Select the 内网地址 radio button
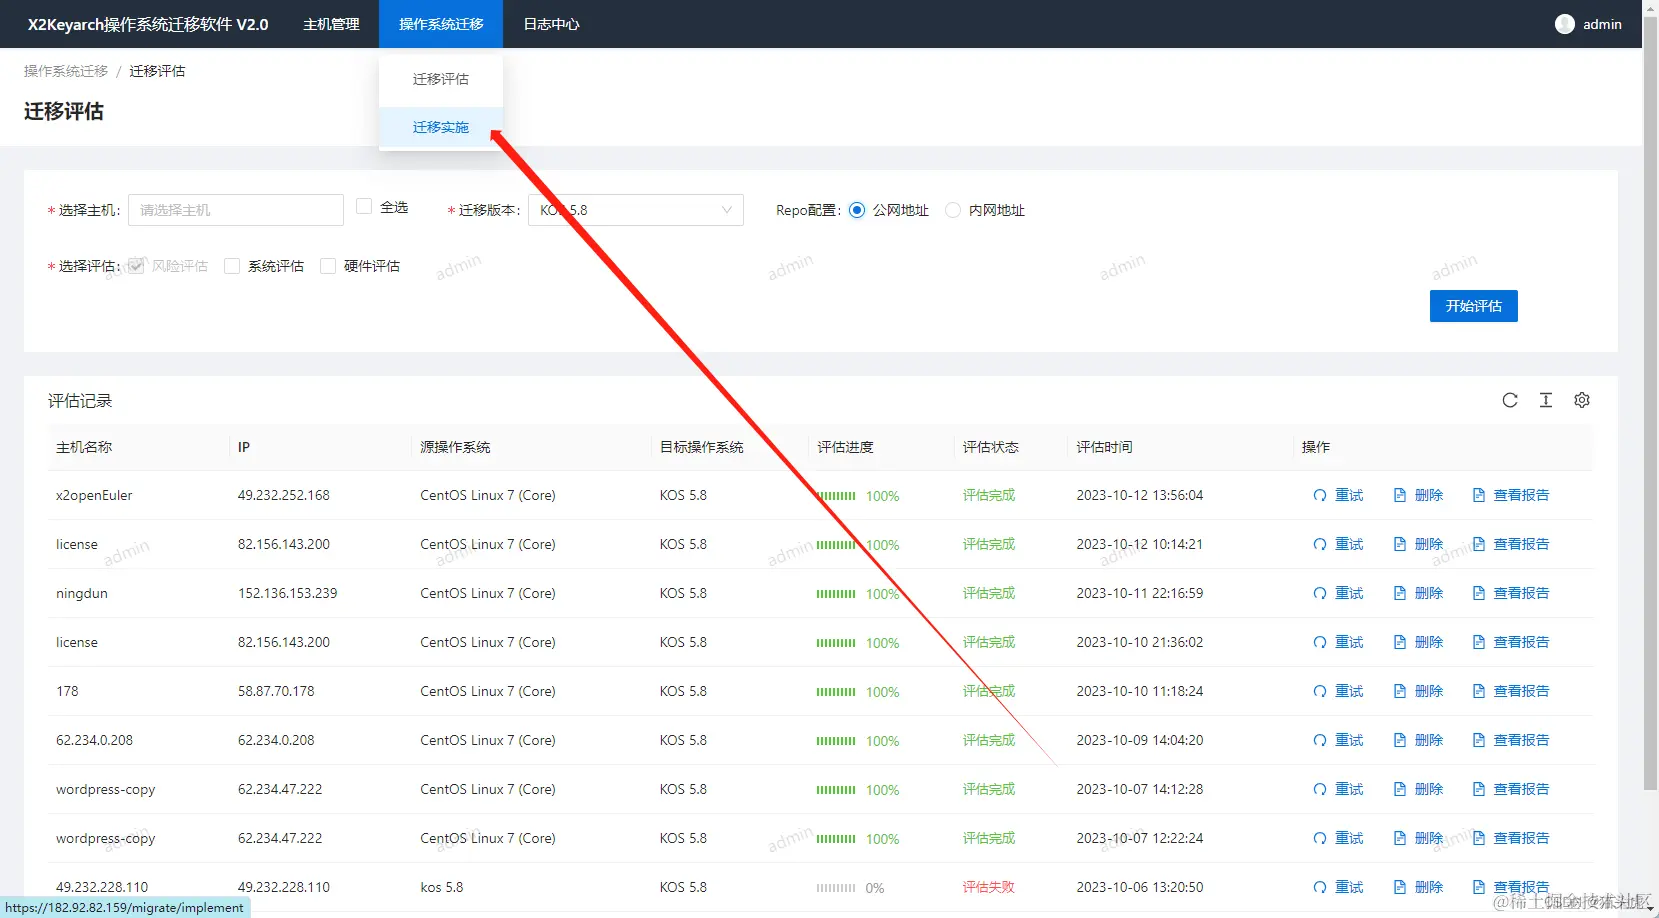 coord(953,210)
